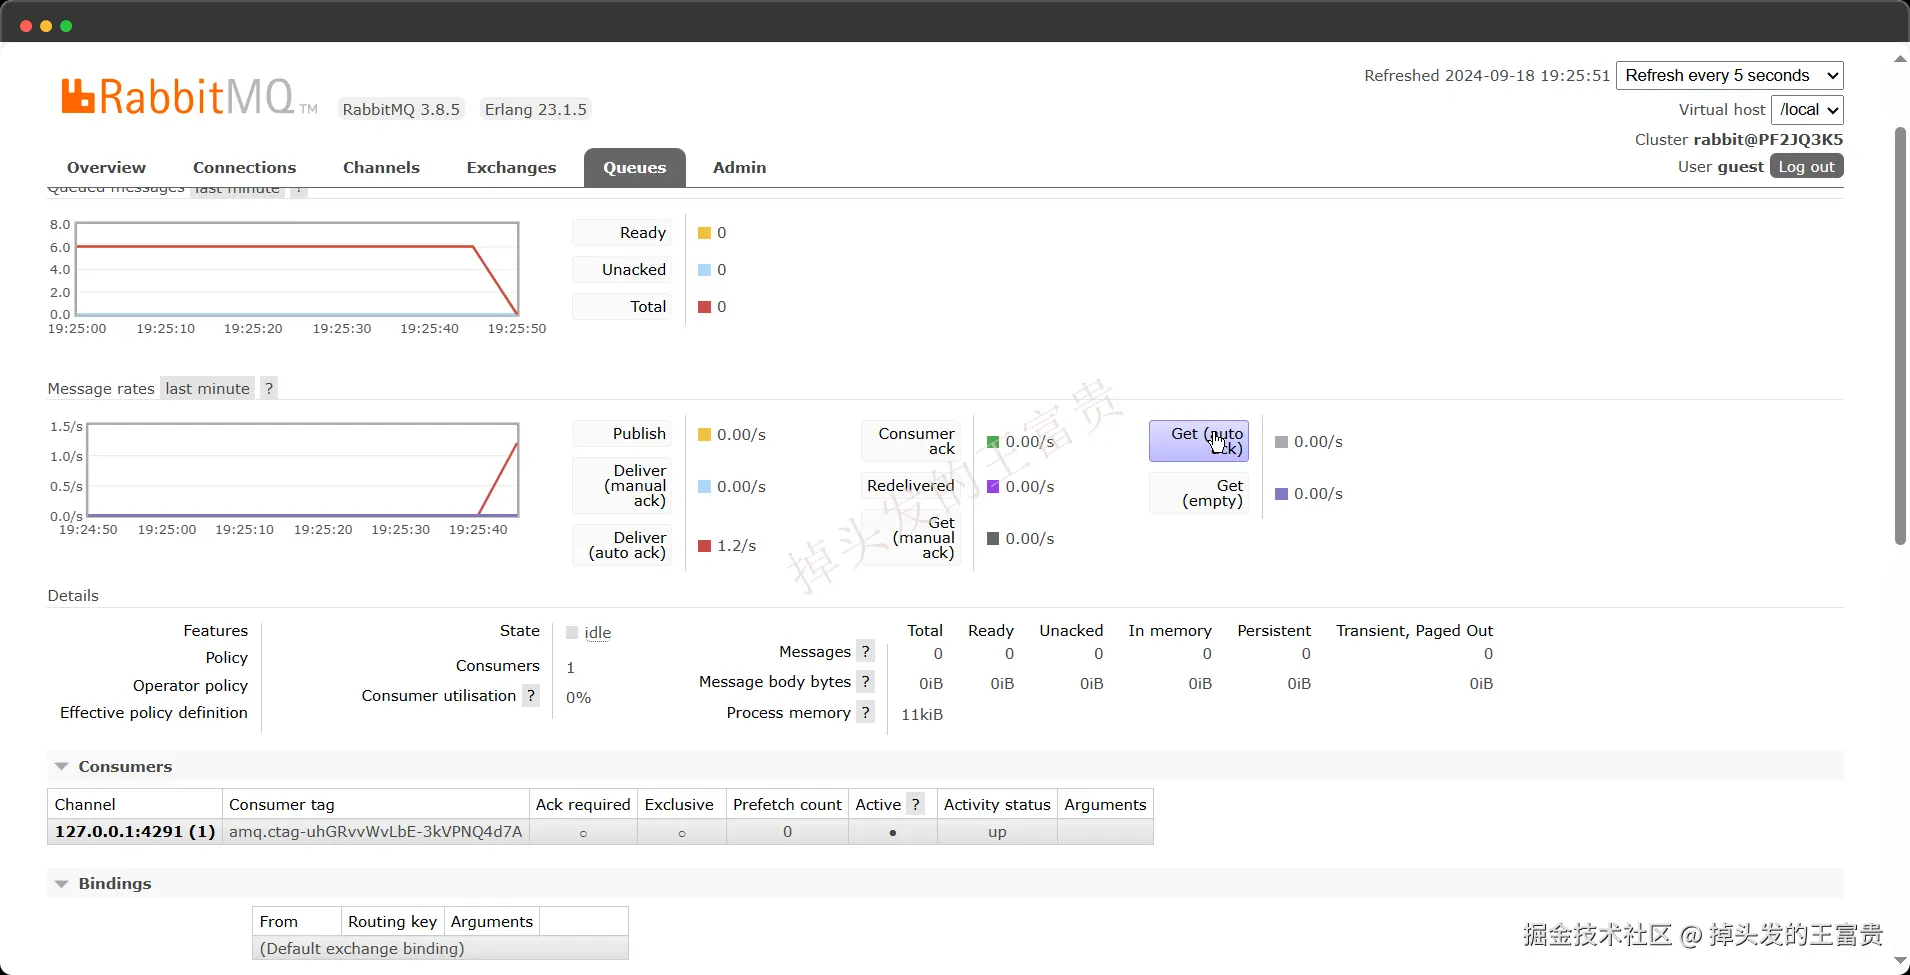
Task: Show help for Message body bytes
Action: (866, 682)
